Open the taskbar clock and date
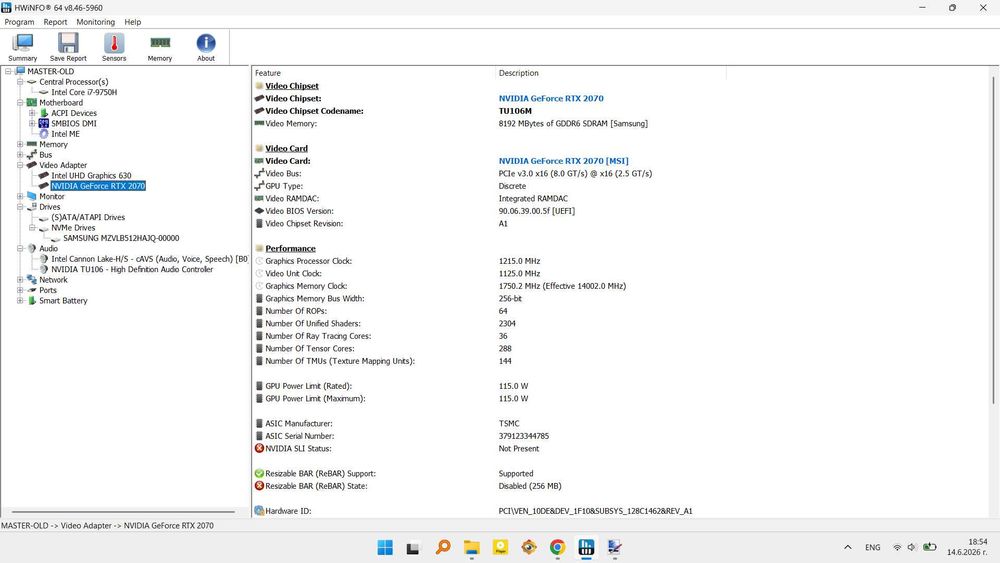Screen dimensions: 1000x563 pyautogui.click(x=968, y=547)
